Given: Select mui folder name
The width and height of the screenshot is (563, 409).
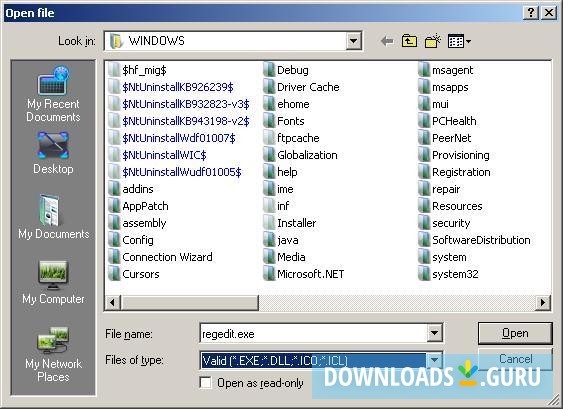Looking at the screenshot, I should coord(440,104).
